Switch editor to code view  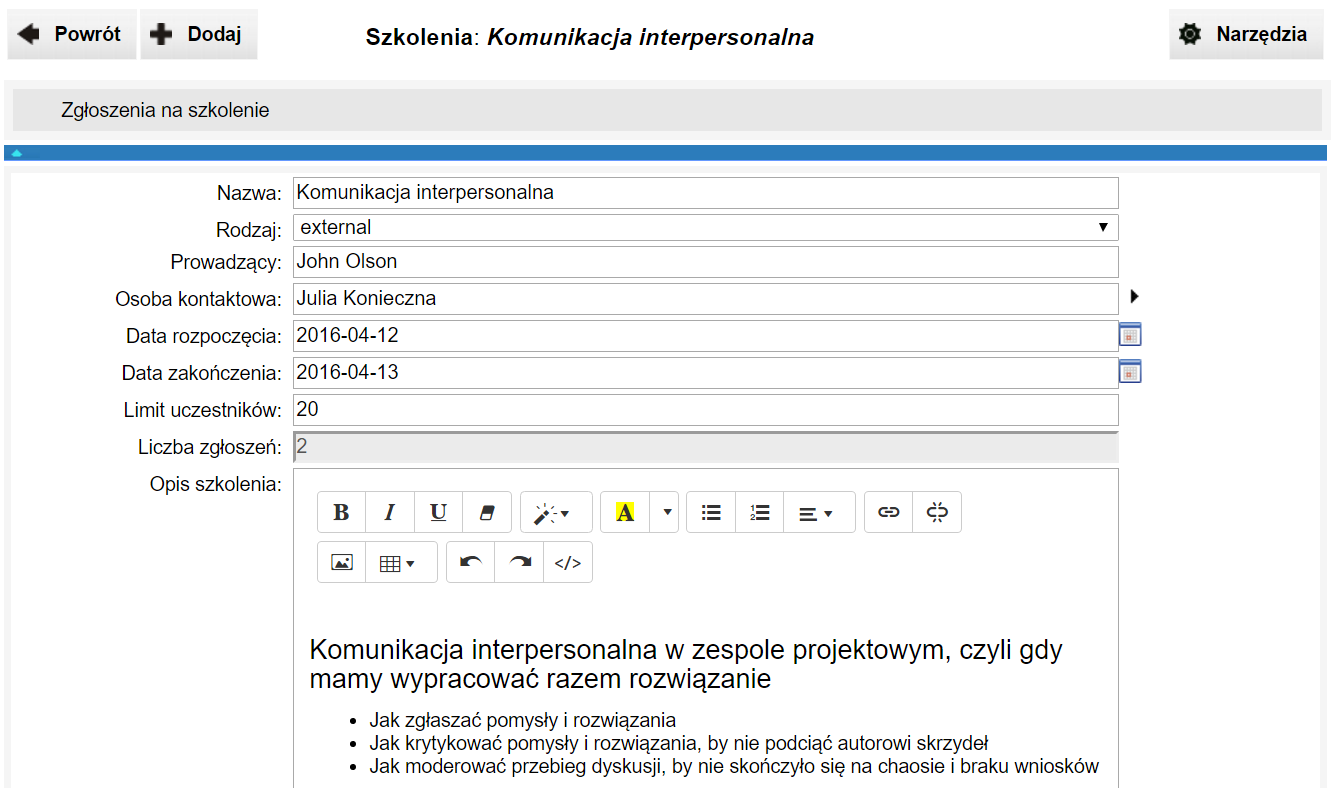(568, 563)
